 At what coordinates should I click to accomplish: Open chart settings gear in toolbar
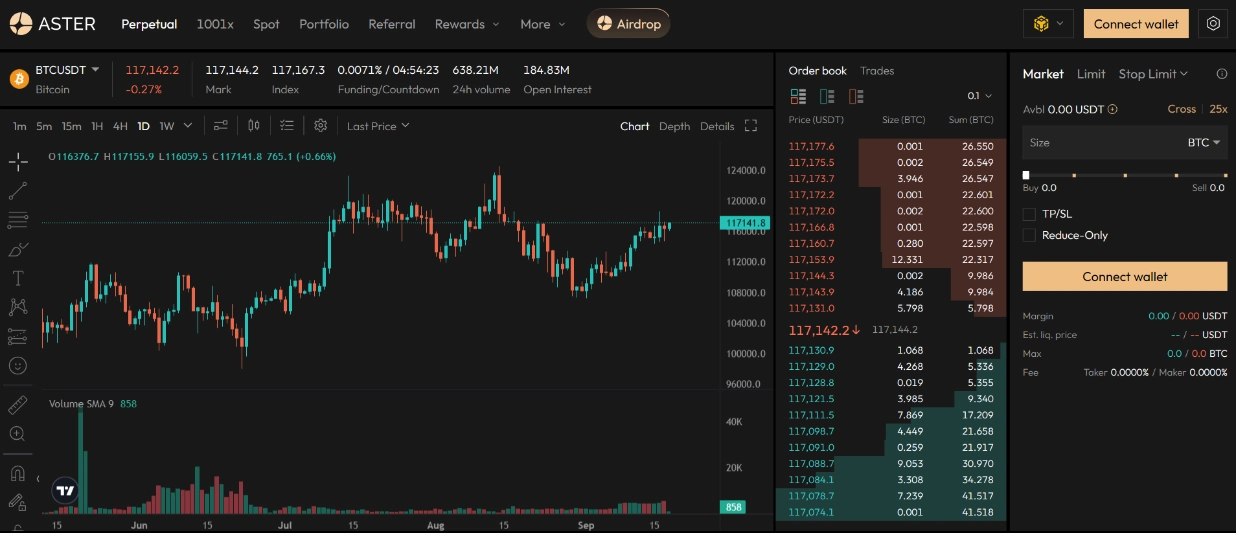(321, 126)
